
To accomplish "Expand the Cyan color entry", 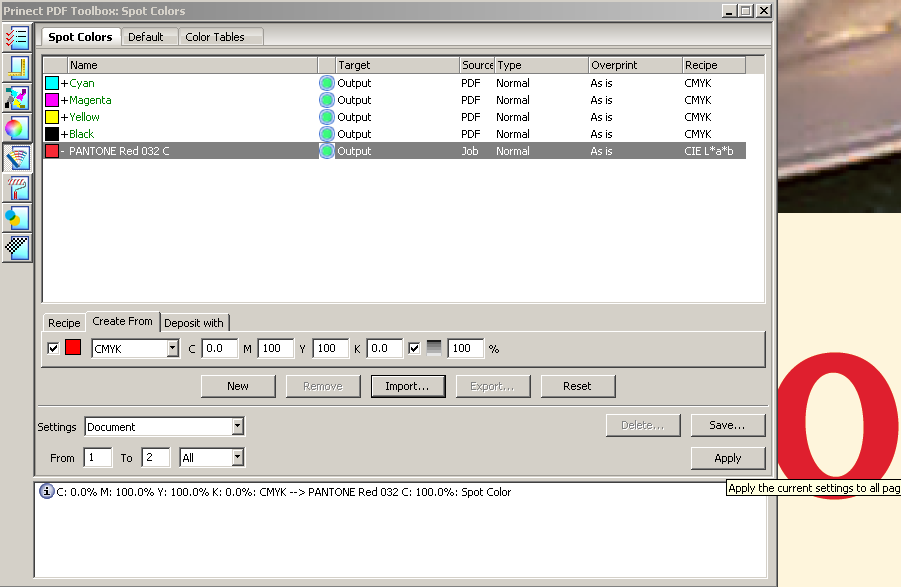I will [x=64, y=83].
